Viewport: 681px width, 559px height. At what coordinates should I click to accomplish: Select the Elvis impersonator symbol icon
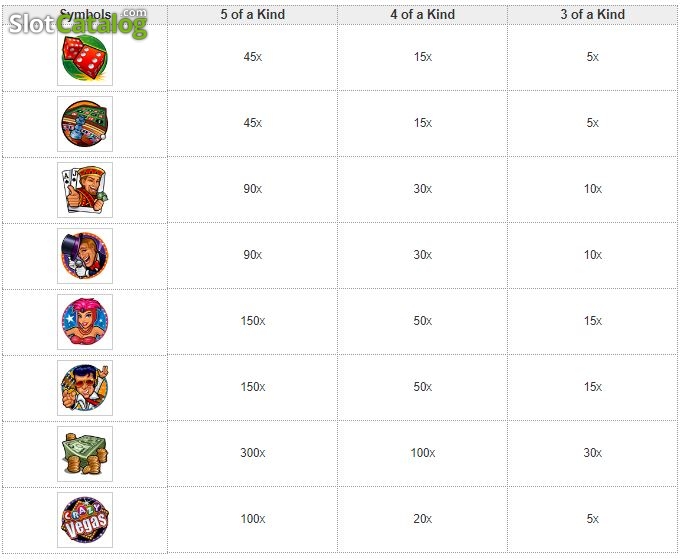point(85,388)
